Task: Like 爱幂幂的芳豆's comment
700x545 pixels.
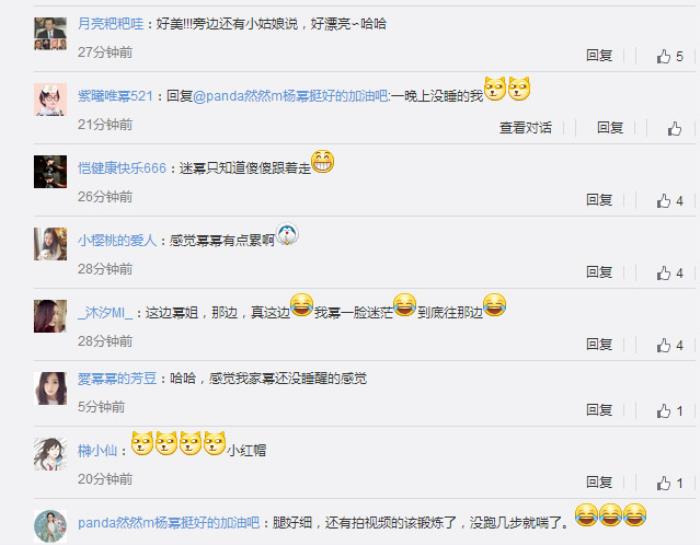Action: (x=669, y=411)
